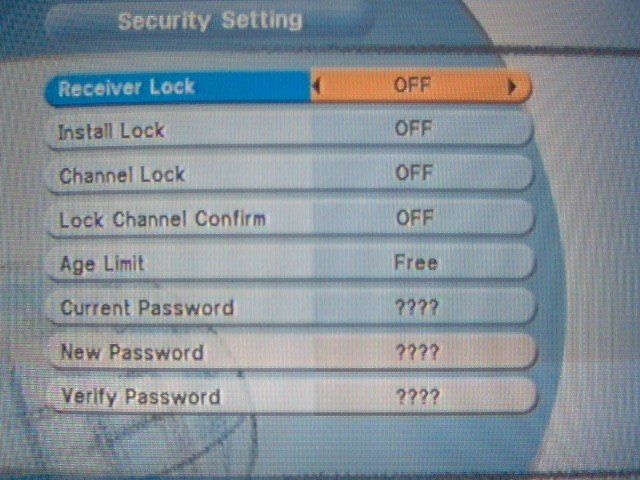
Task: Select the Age Limit row label
Action: click(x=102, y=264)
